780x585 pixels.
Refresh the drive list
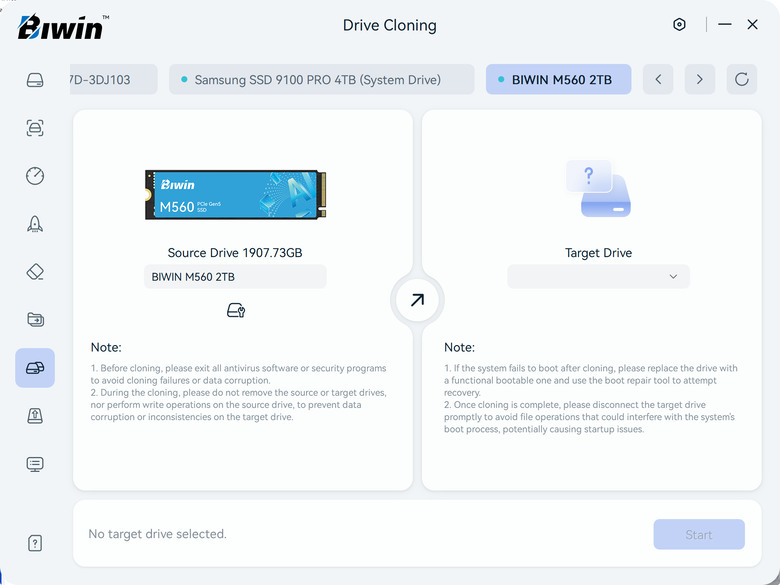coord(742,80)
